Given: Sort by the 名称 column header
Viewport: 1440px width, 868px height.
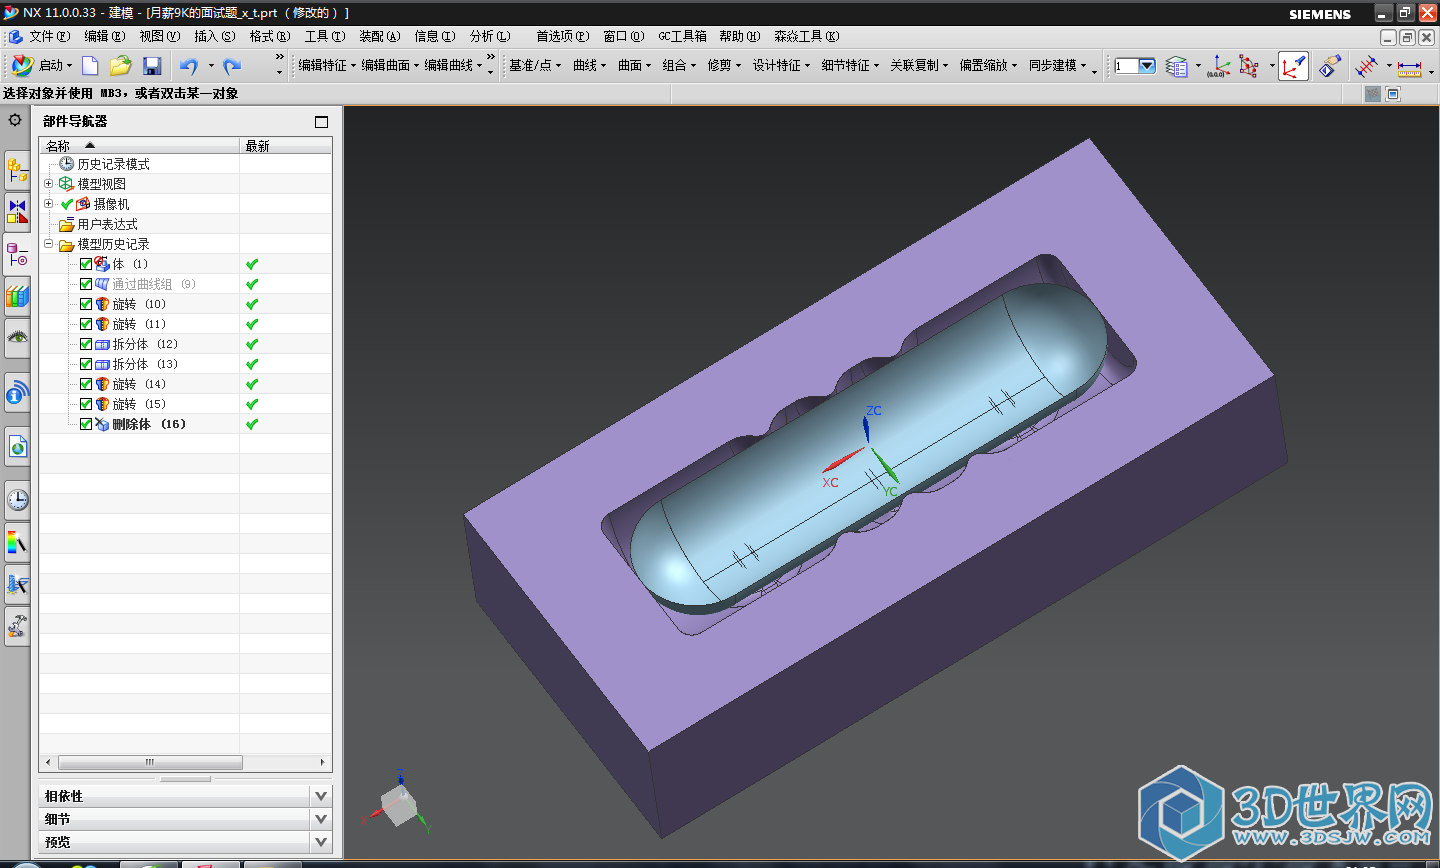Looking at the screenshot, I should click(139, 146).
